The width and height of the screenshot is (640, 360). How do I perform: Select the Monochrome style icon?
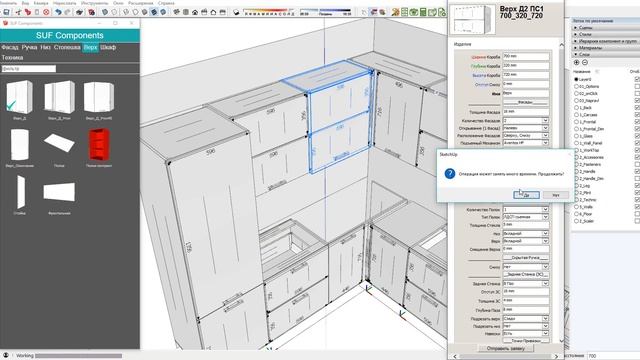coord(163,12)
